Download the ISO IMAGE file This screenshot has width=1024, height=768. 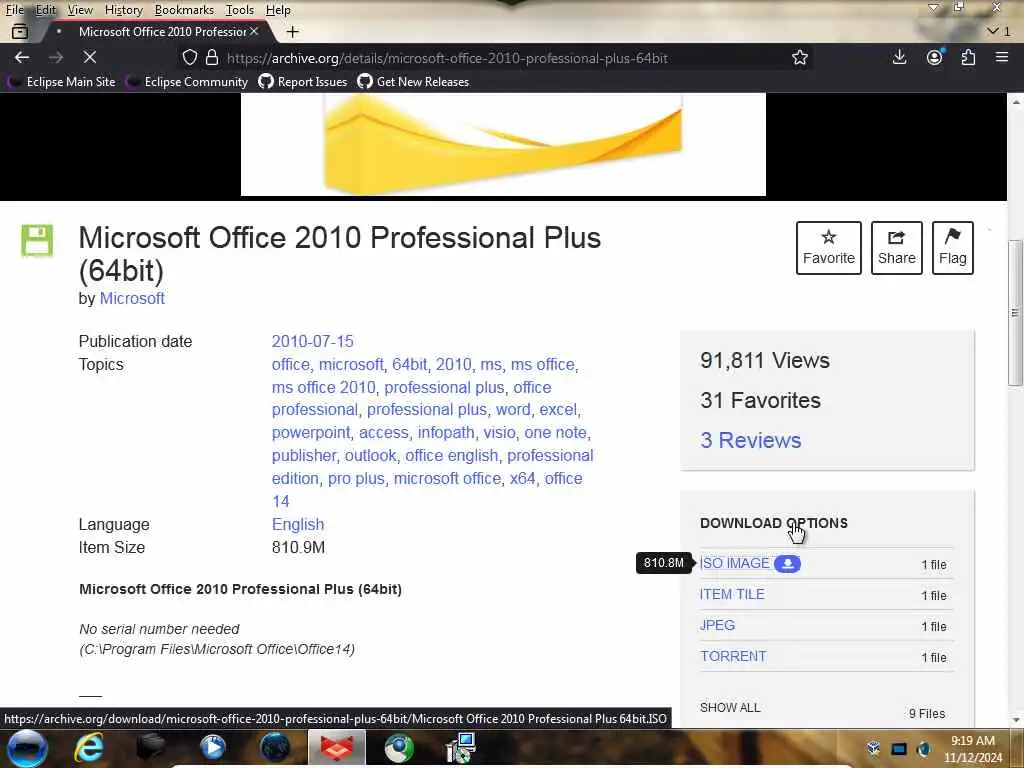(x=735, y=563)
